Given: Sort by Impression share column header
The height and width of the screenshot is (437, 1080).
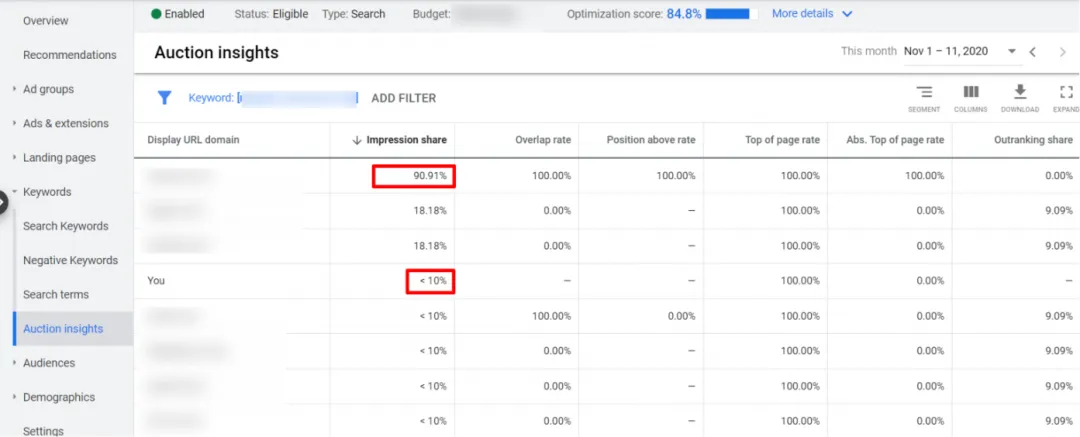Looking at the screenshot, I should (x=405, y=140).
